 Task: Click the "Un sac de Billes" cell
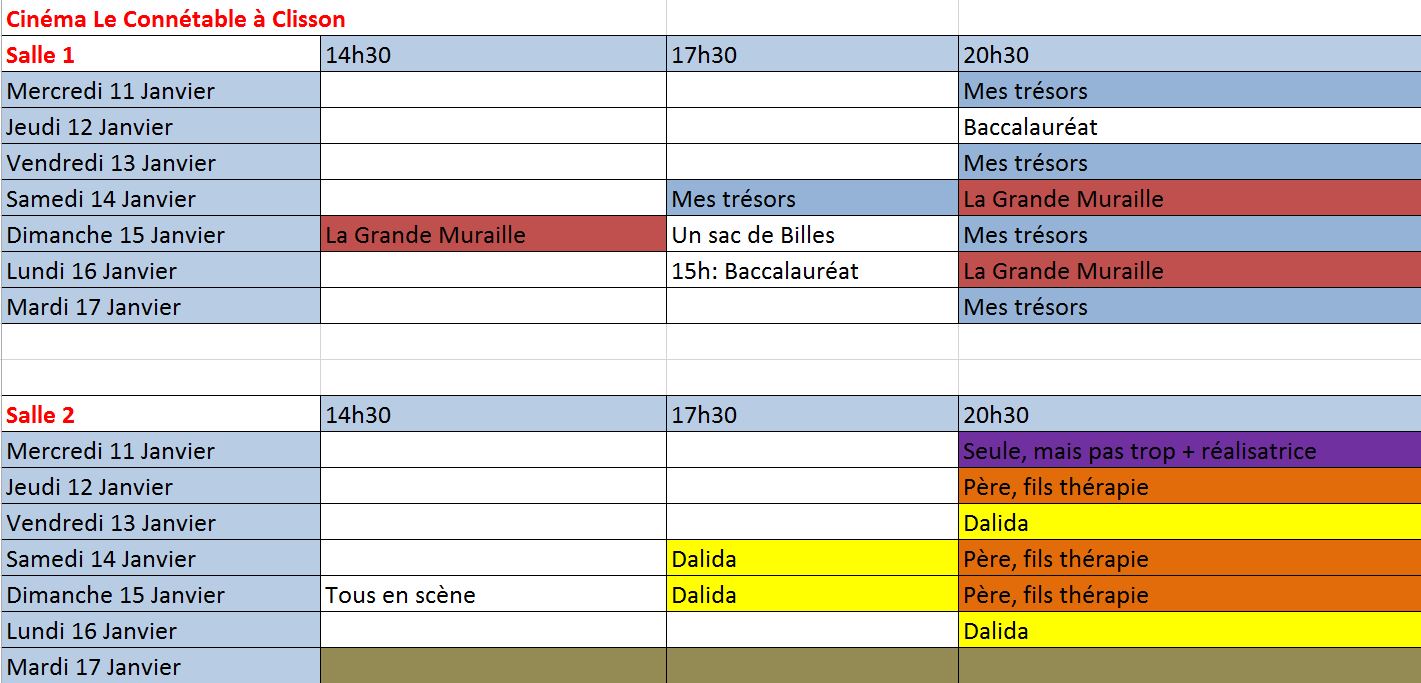coord(811,235)
